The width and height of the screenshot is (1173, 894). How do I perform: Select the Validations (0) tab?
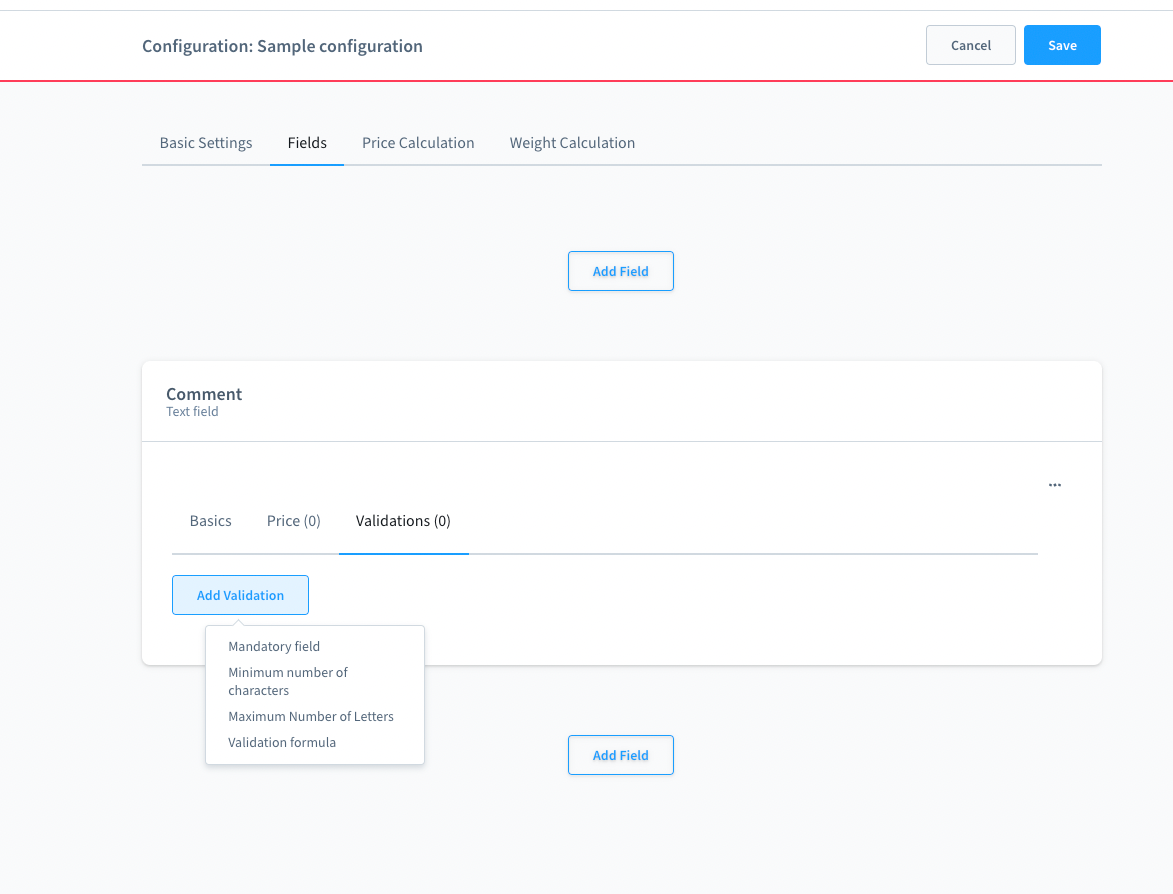(403, 521)
